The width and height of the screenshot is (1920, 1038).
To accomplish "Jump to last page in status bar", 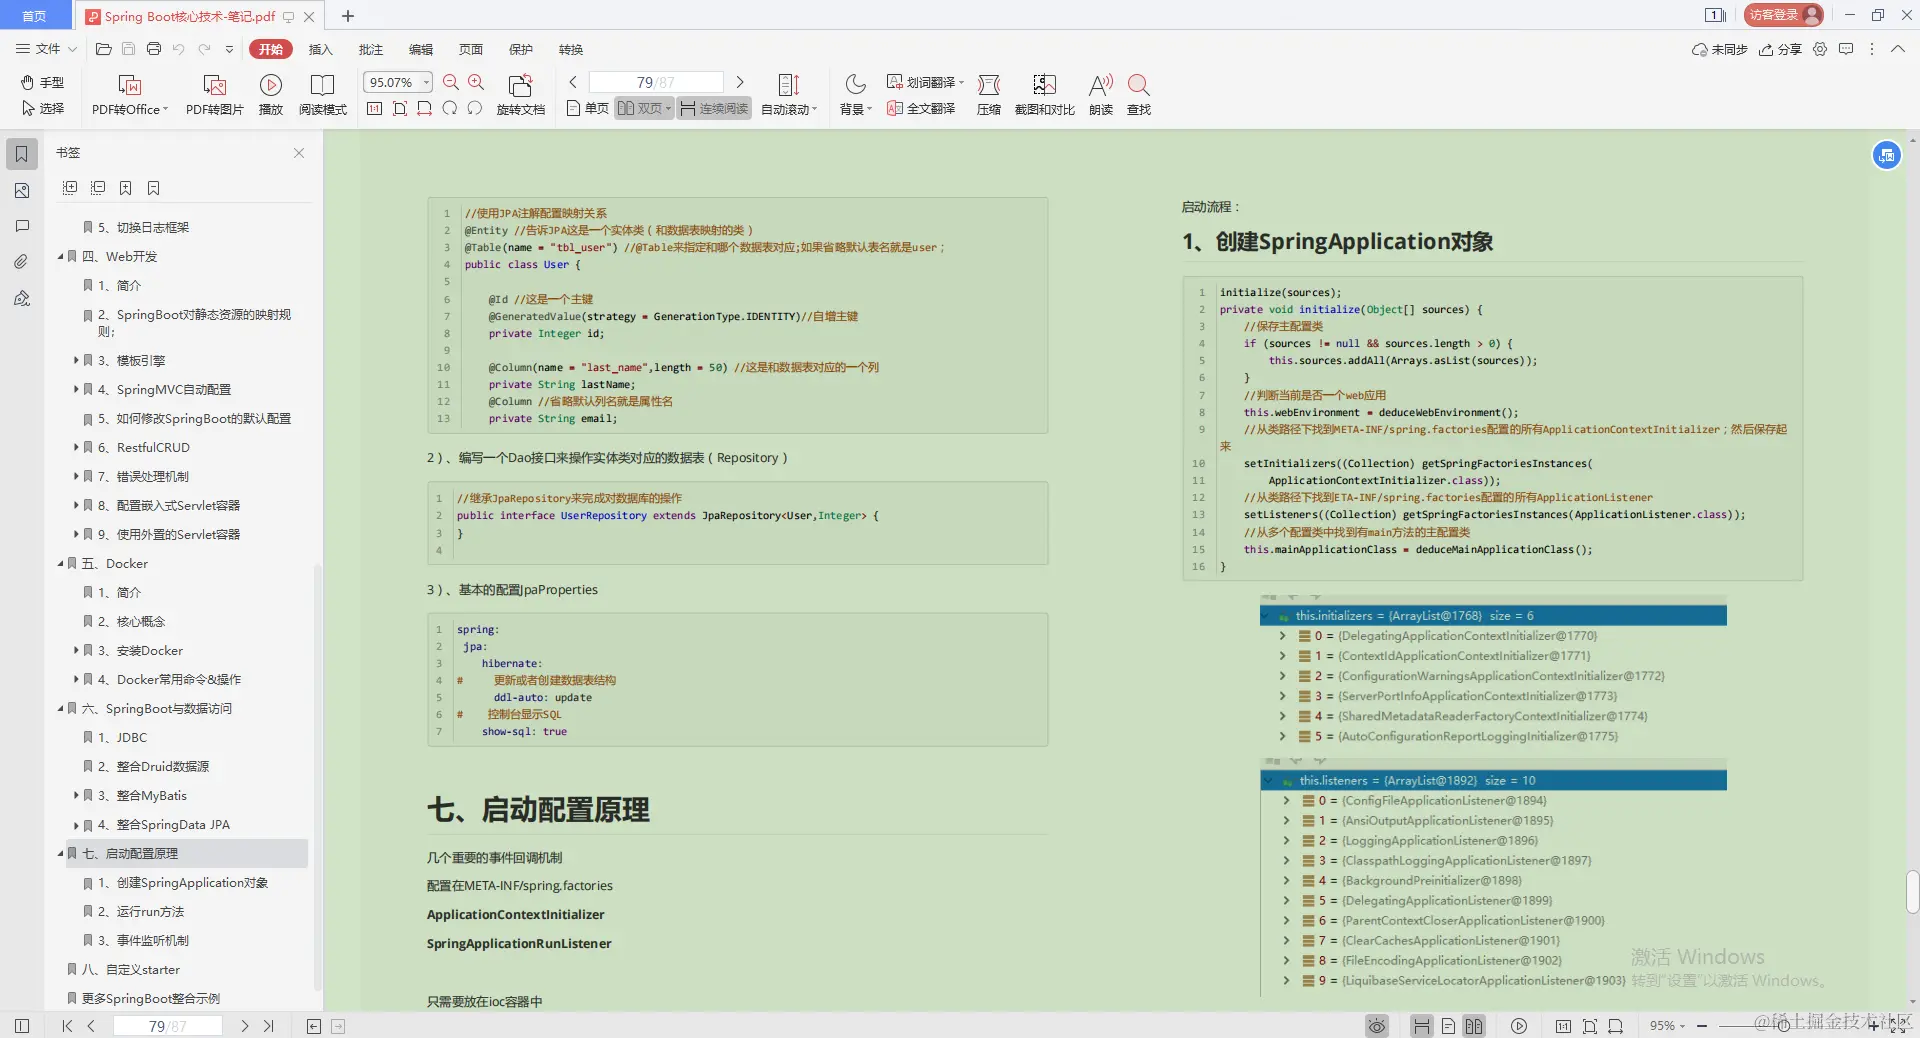I will (268, 1026).
